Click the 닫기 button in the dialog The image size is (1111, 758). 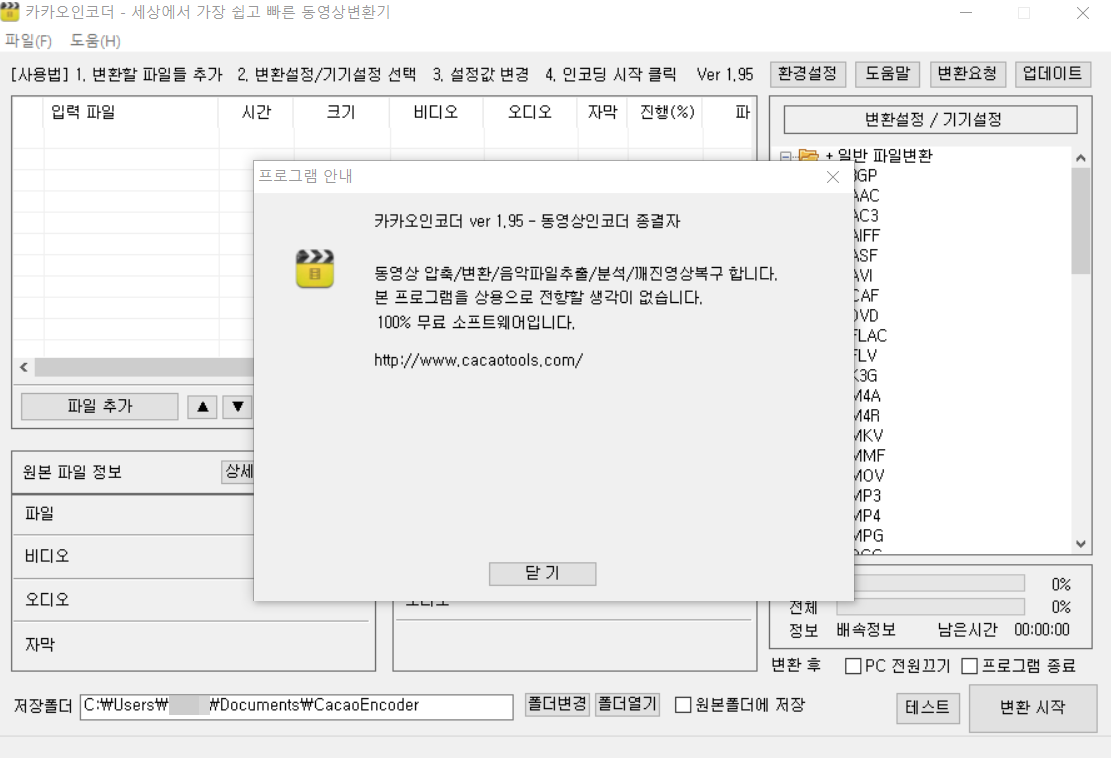point(542,573)
